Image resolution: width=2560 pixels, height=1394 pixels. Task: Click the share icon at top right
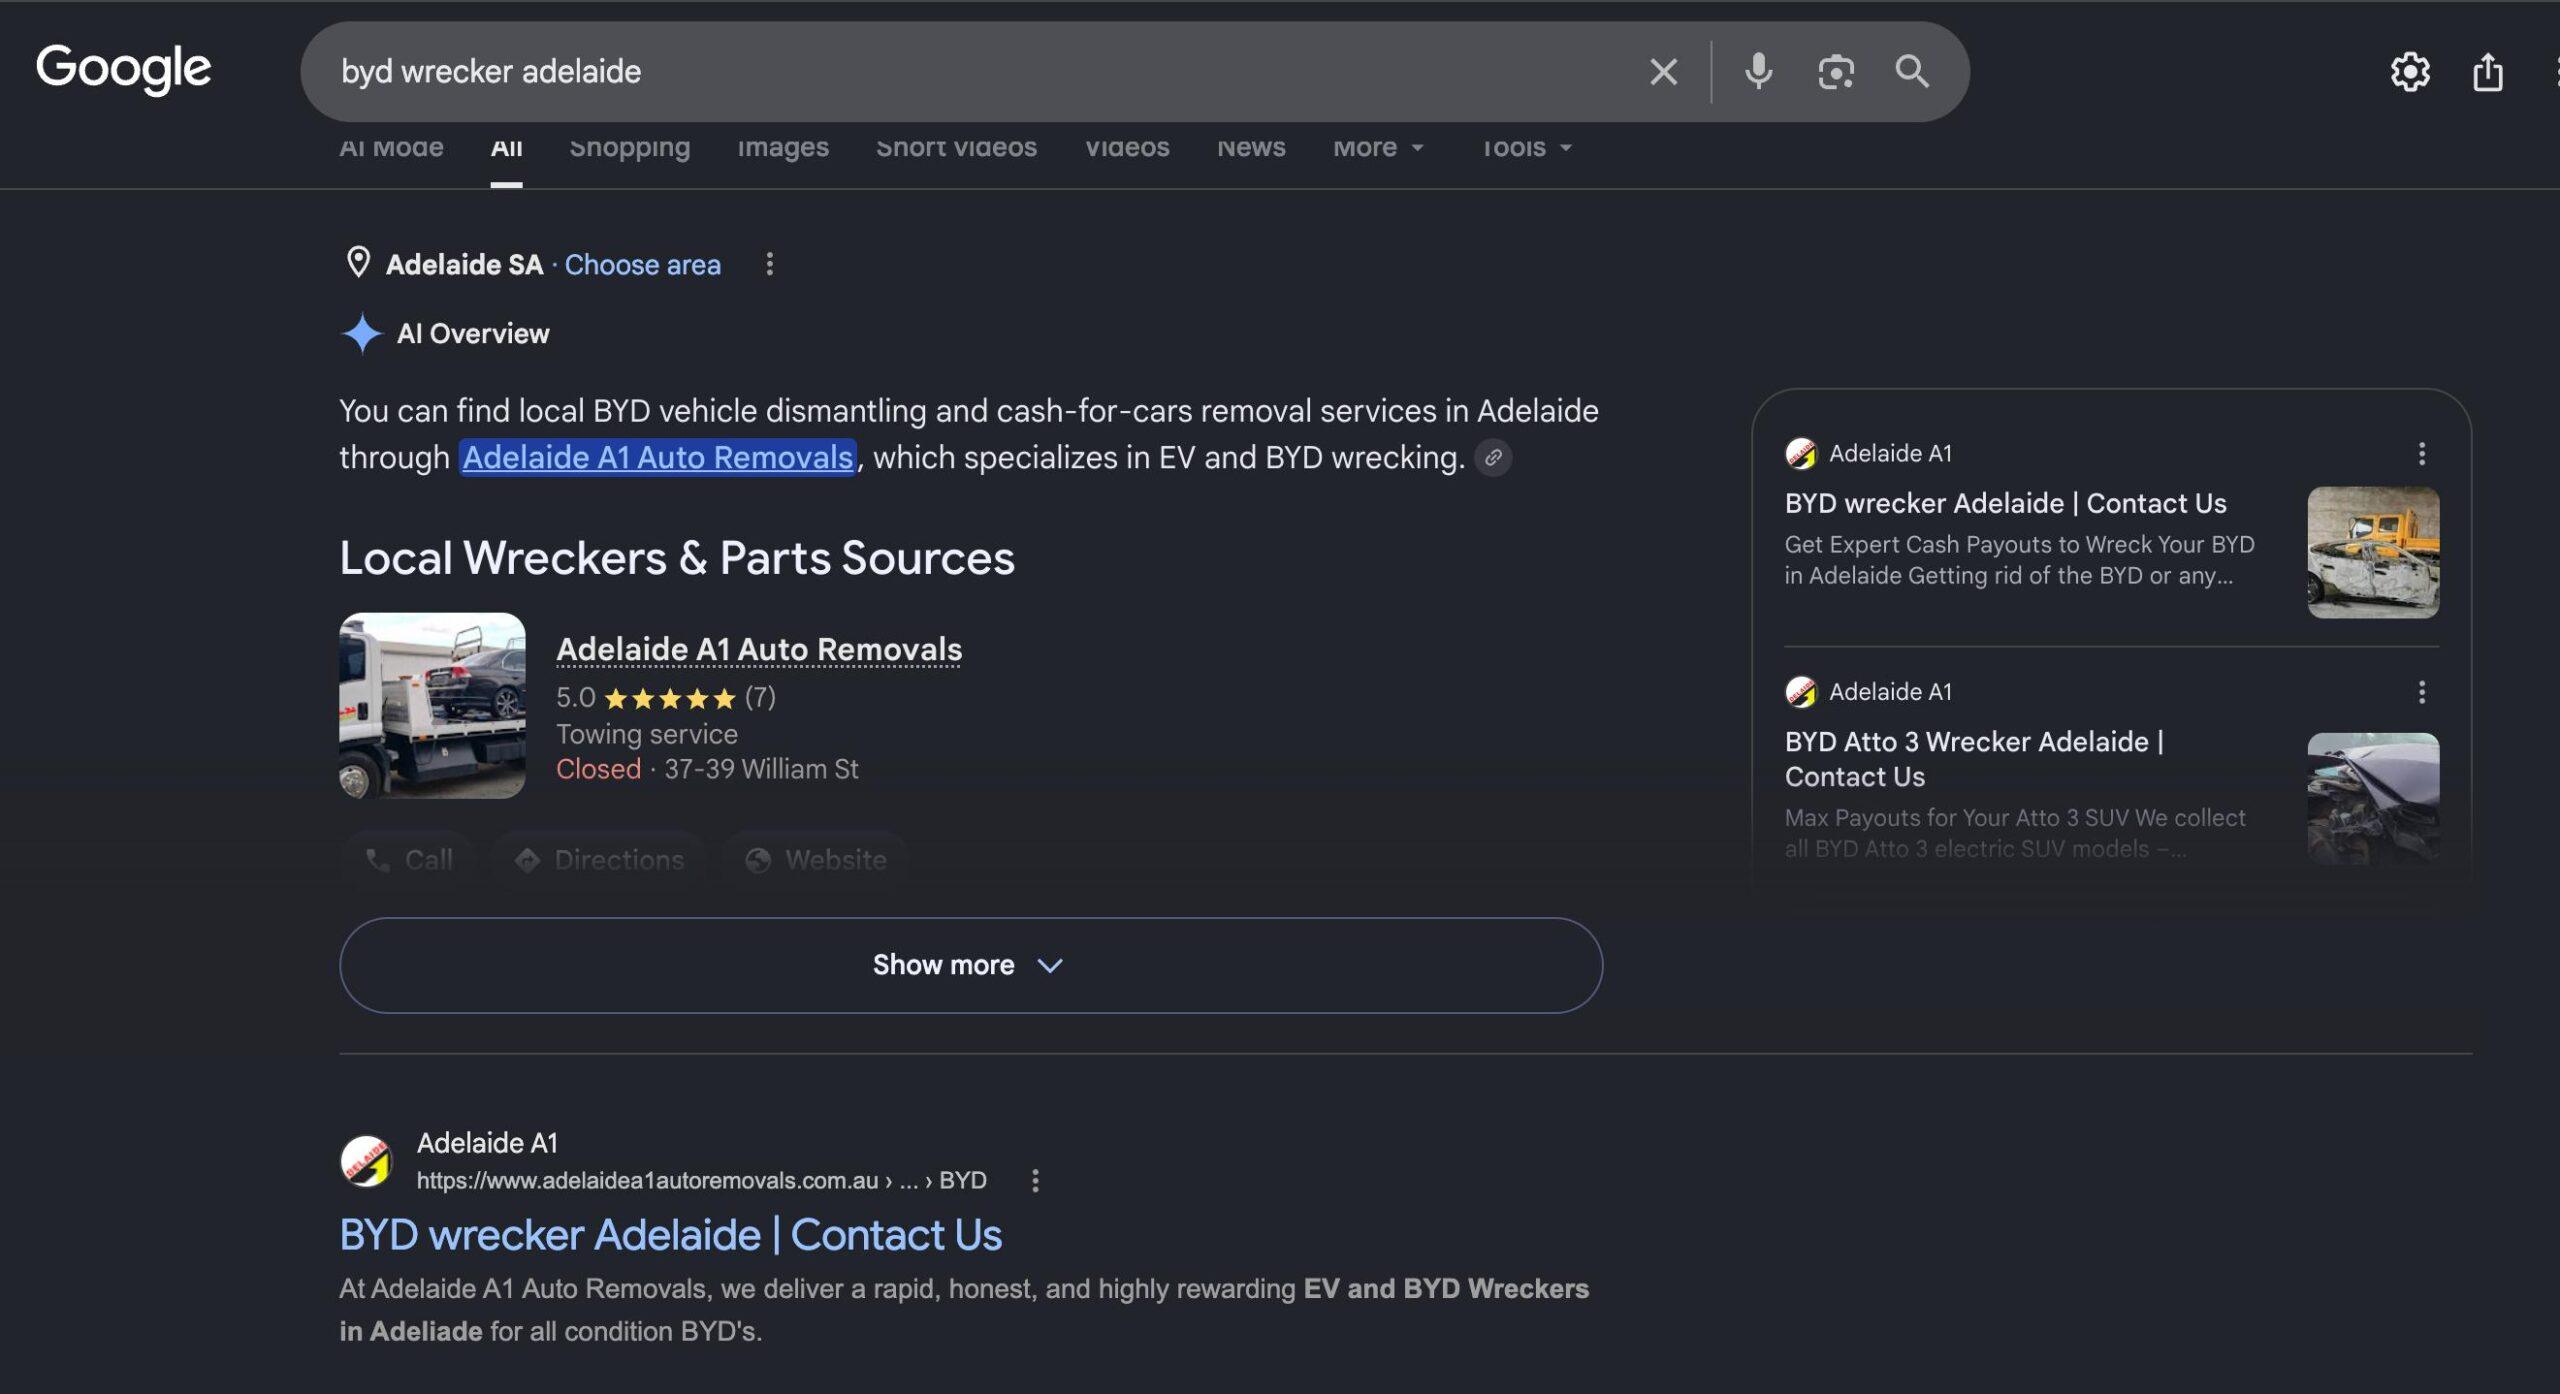pyautogui.click(x=2487, y=72)
